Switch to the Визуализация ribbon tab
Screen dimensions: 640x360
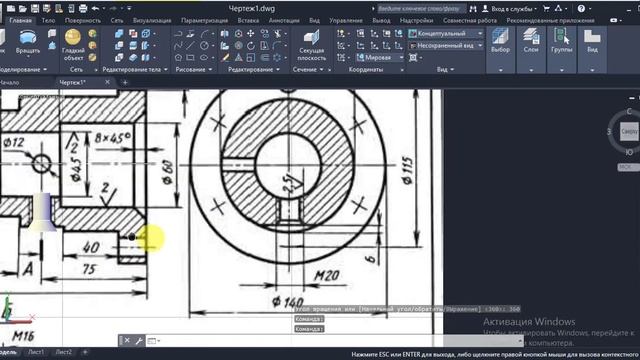pos(152,20)
